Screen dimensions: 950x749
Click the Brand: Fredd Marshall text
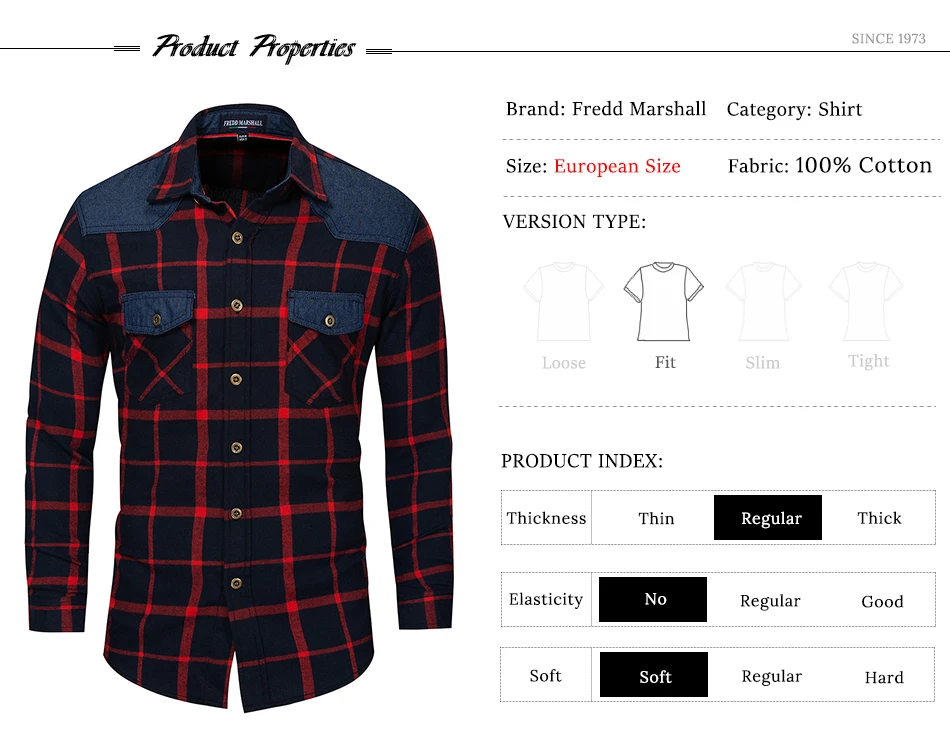606,109
